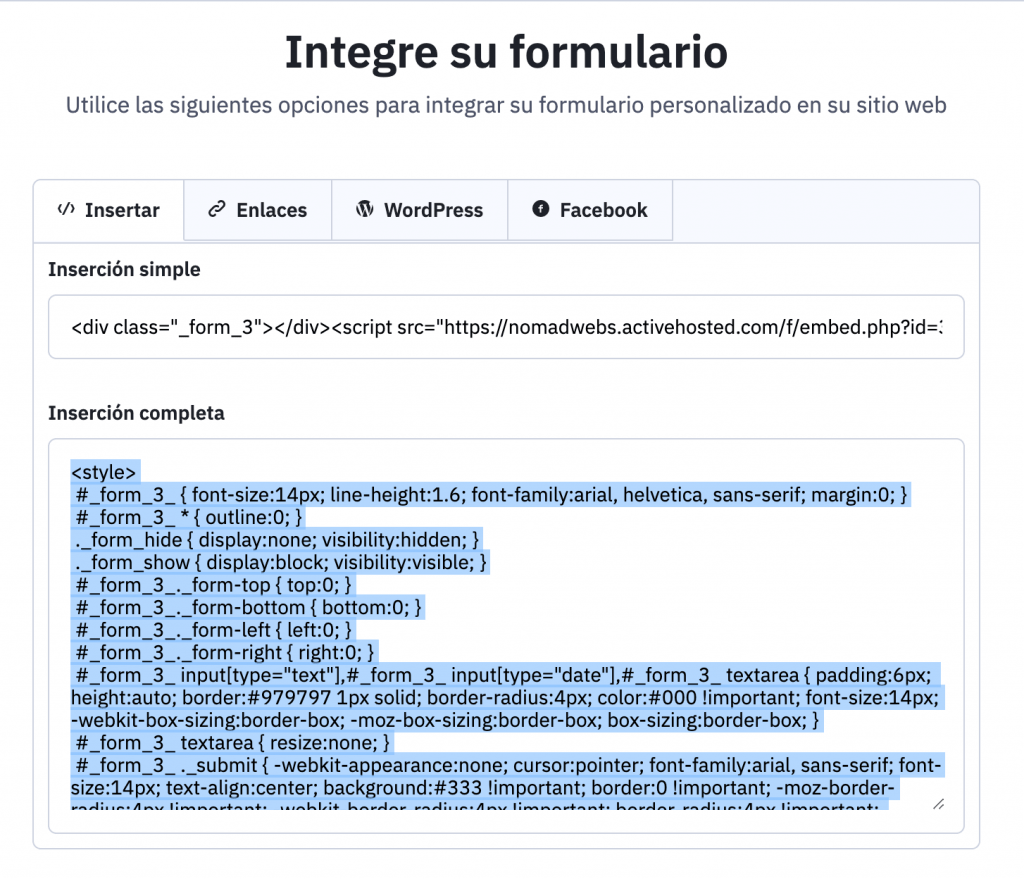Click the "Integre su formulario" heading
Image resolution: width=1024 pixels, height=879 pixels.
pos(506,52)
